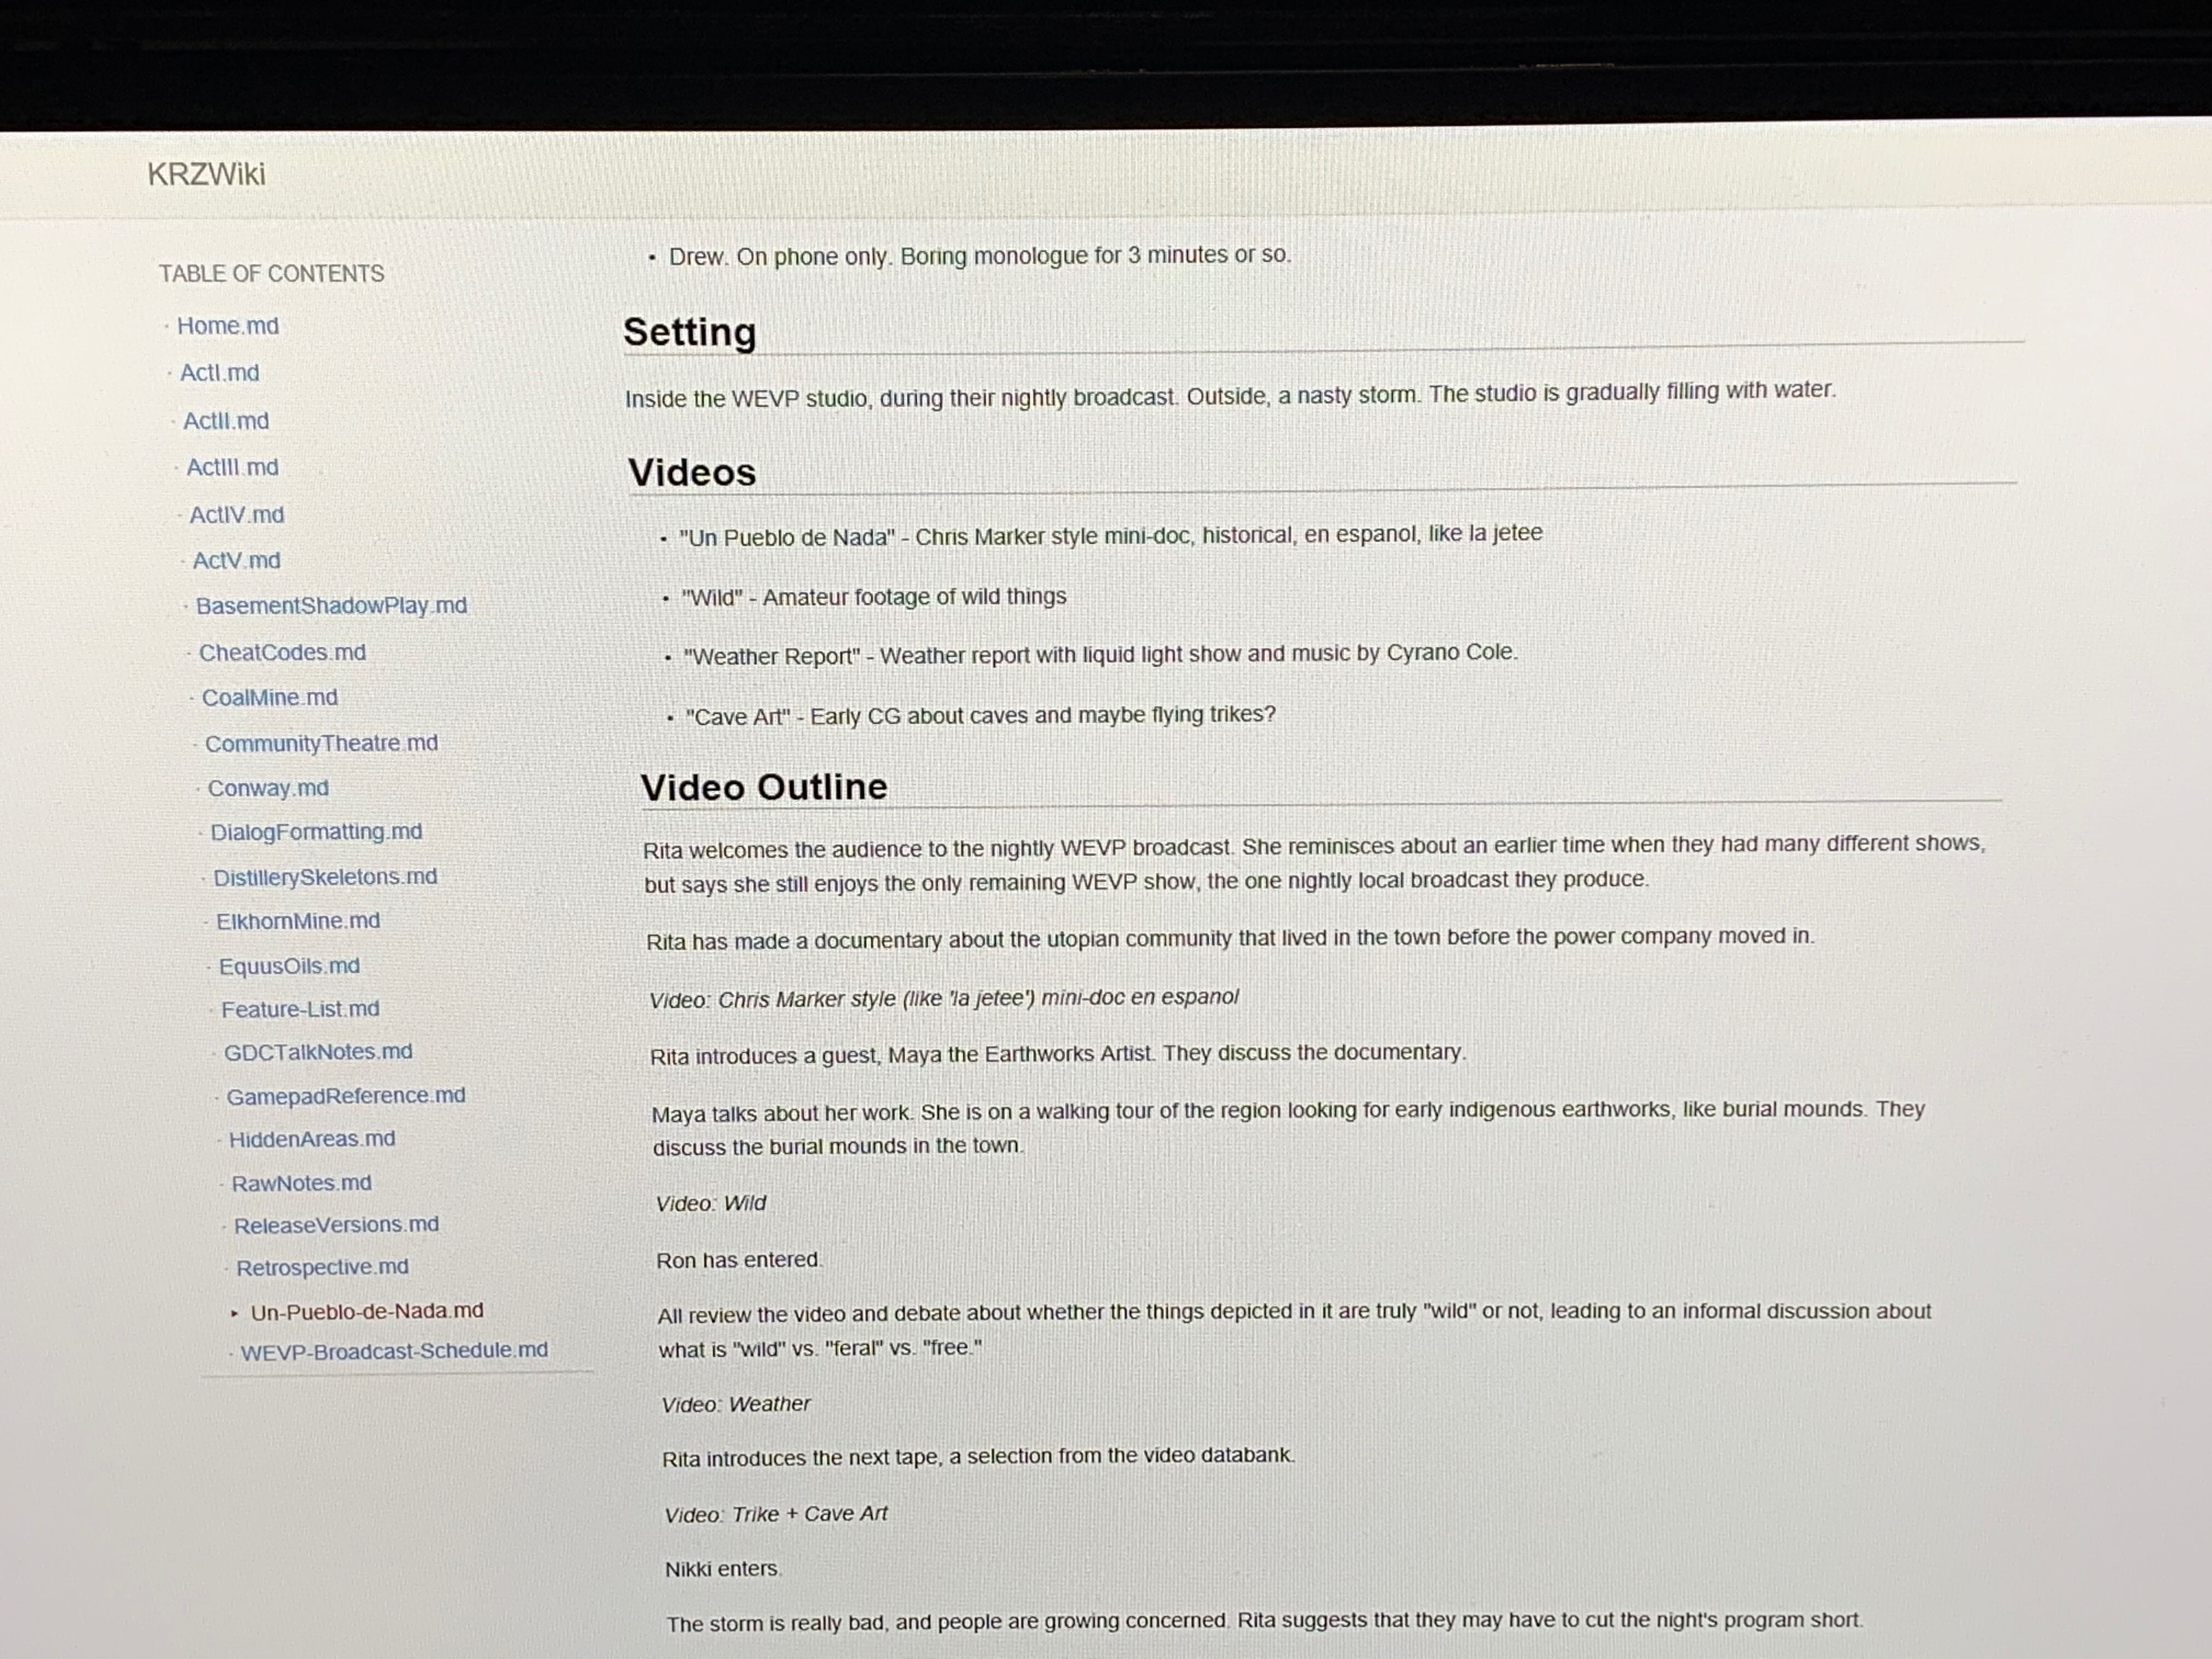The image size is (2212, 1659).
Task: Open the Conway.md page
Action: [x=267, y=789]
